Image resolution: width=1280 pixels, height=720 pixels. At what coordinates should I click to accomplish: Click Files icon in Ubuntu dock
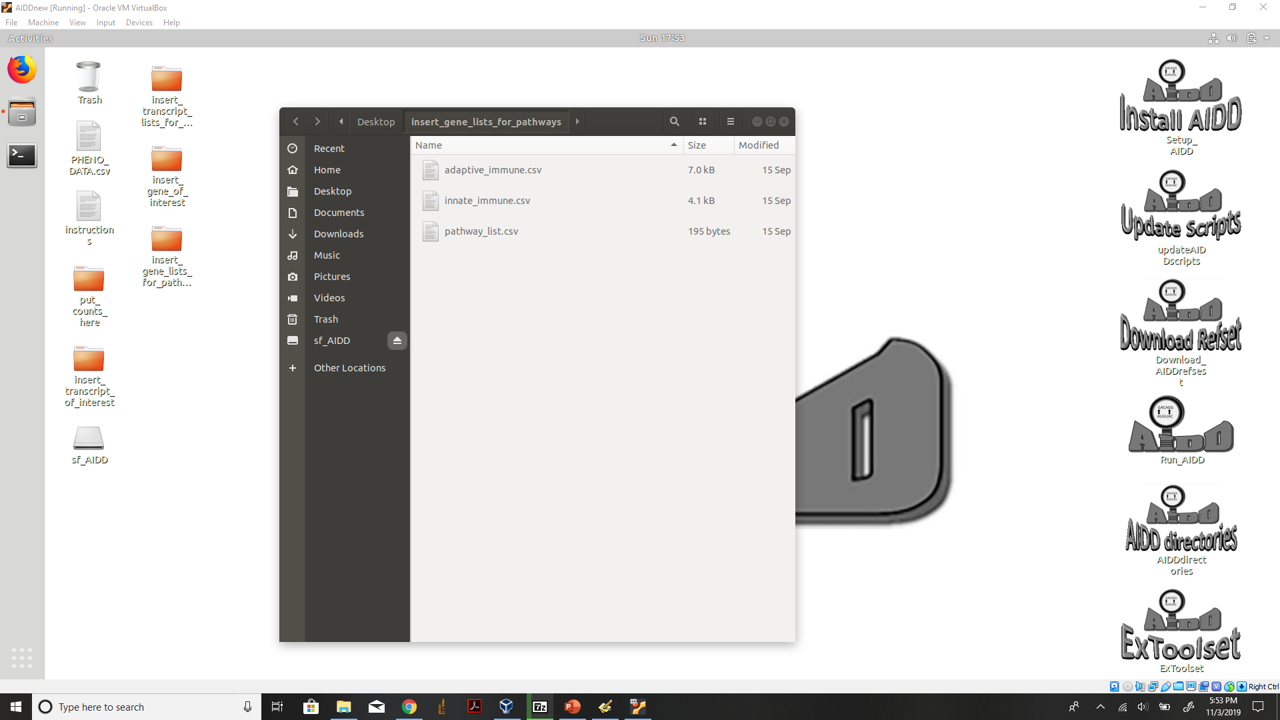point(22,112)
